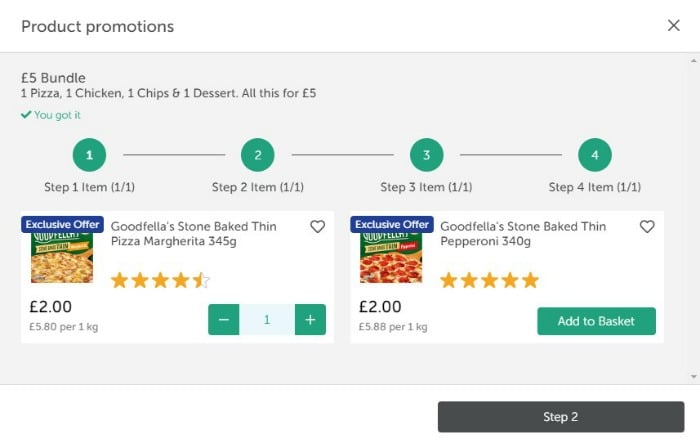
Task: Go to step 4 circle
Action: click(x=595, y=155)
